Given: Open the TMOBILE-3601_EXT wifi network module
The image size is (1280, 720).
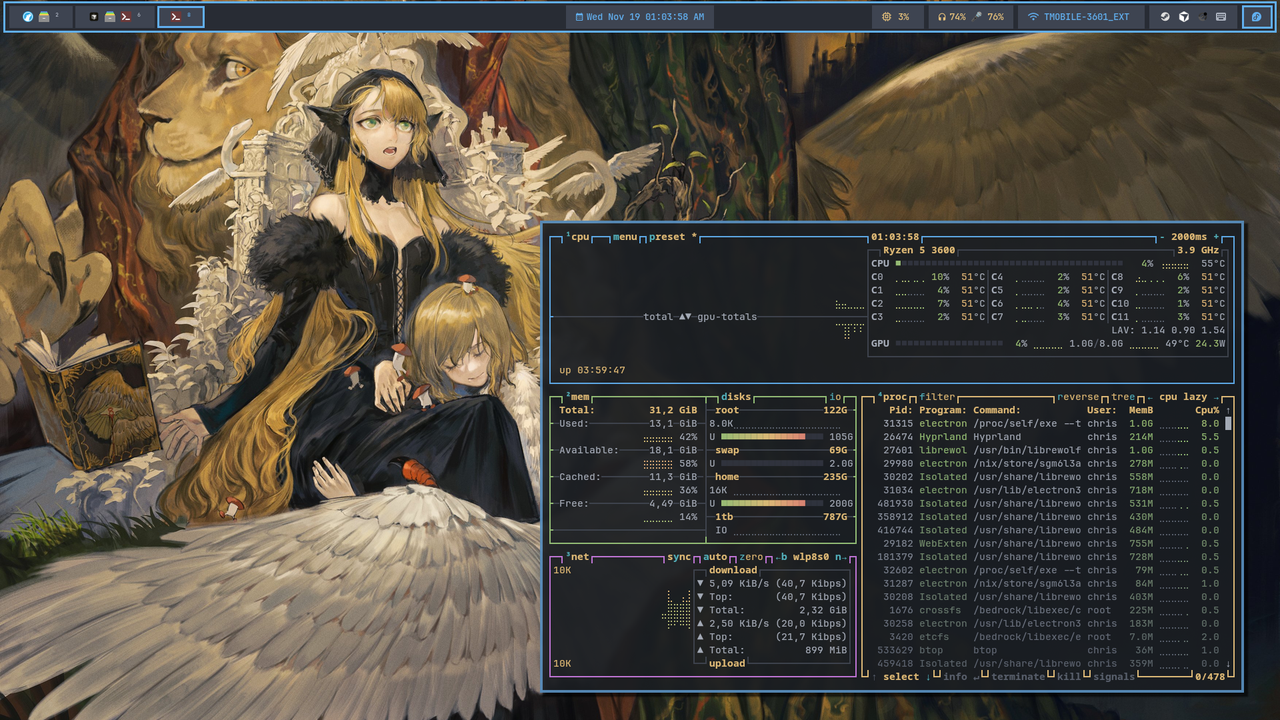Looking at the screenshot, I should (1079, 17).
